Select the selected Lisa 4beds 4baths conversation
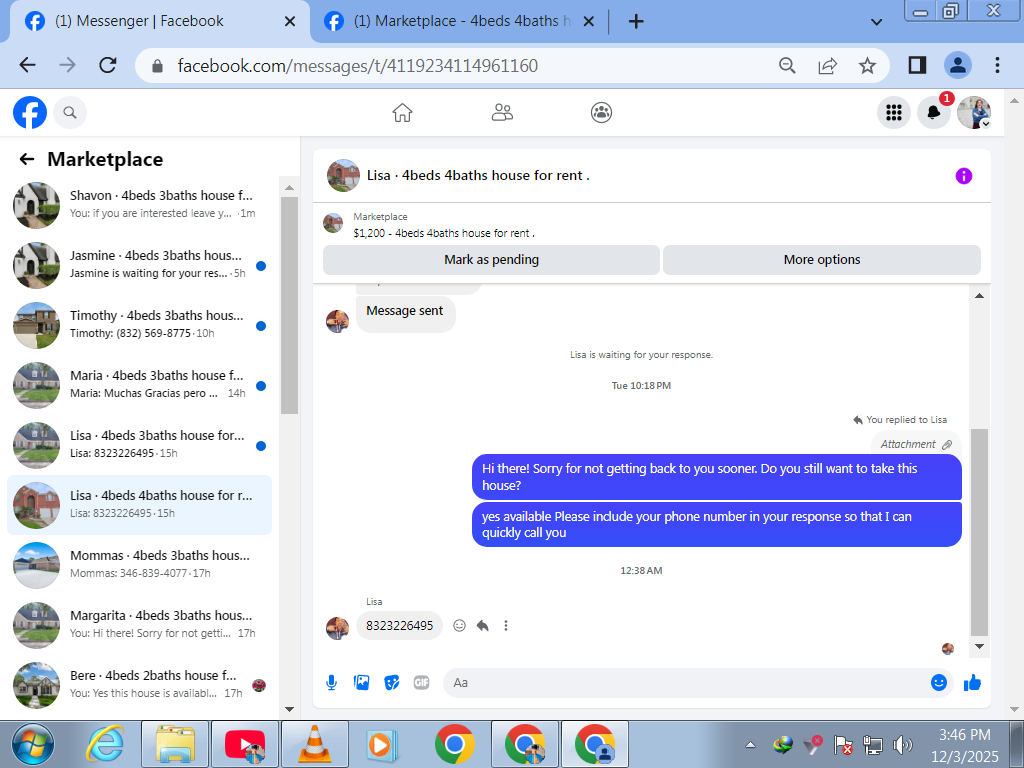Image resolution: width=1024 pixels, height=768 pixels. [139, 505]
